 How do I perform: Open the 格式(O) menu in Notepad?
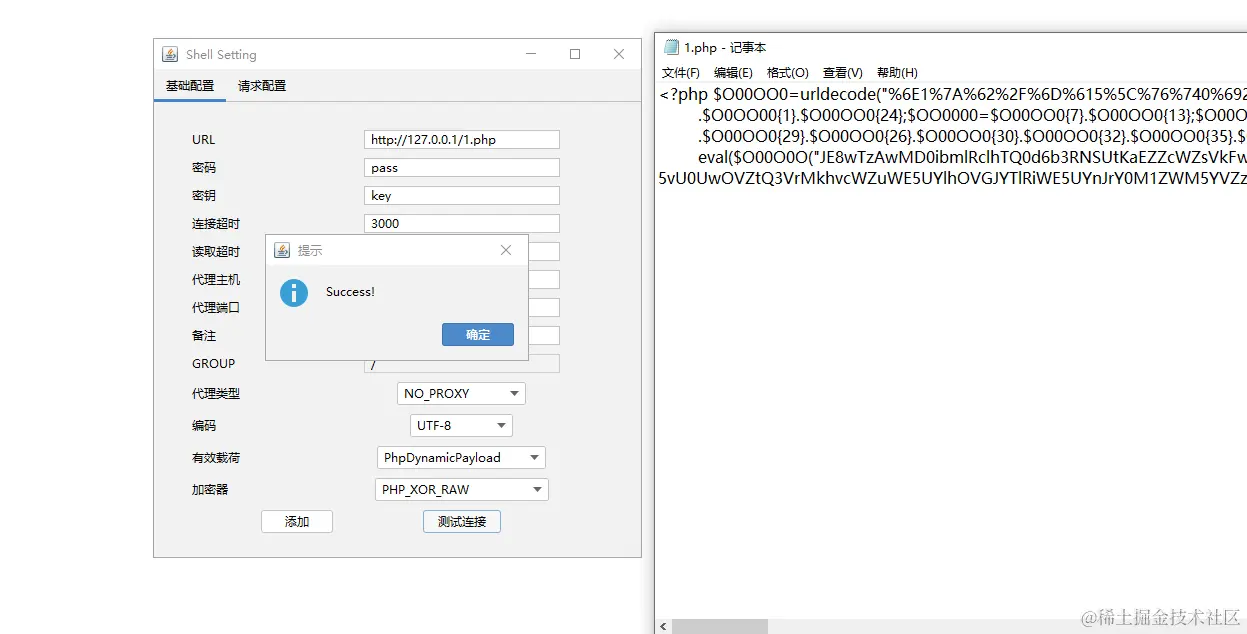click(787, 73)
